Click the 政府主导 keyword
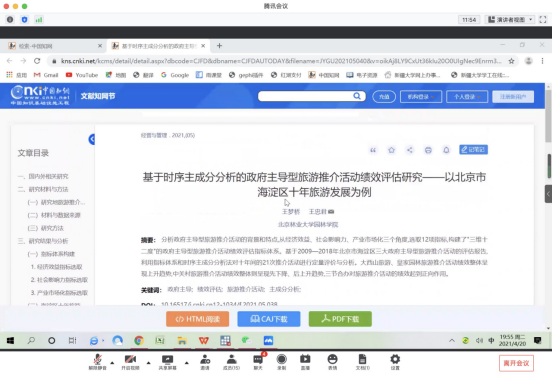This screenshot has height=376, width=553. coord(180,289)
